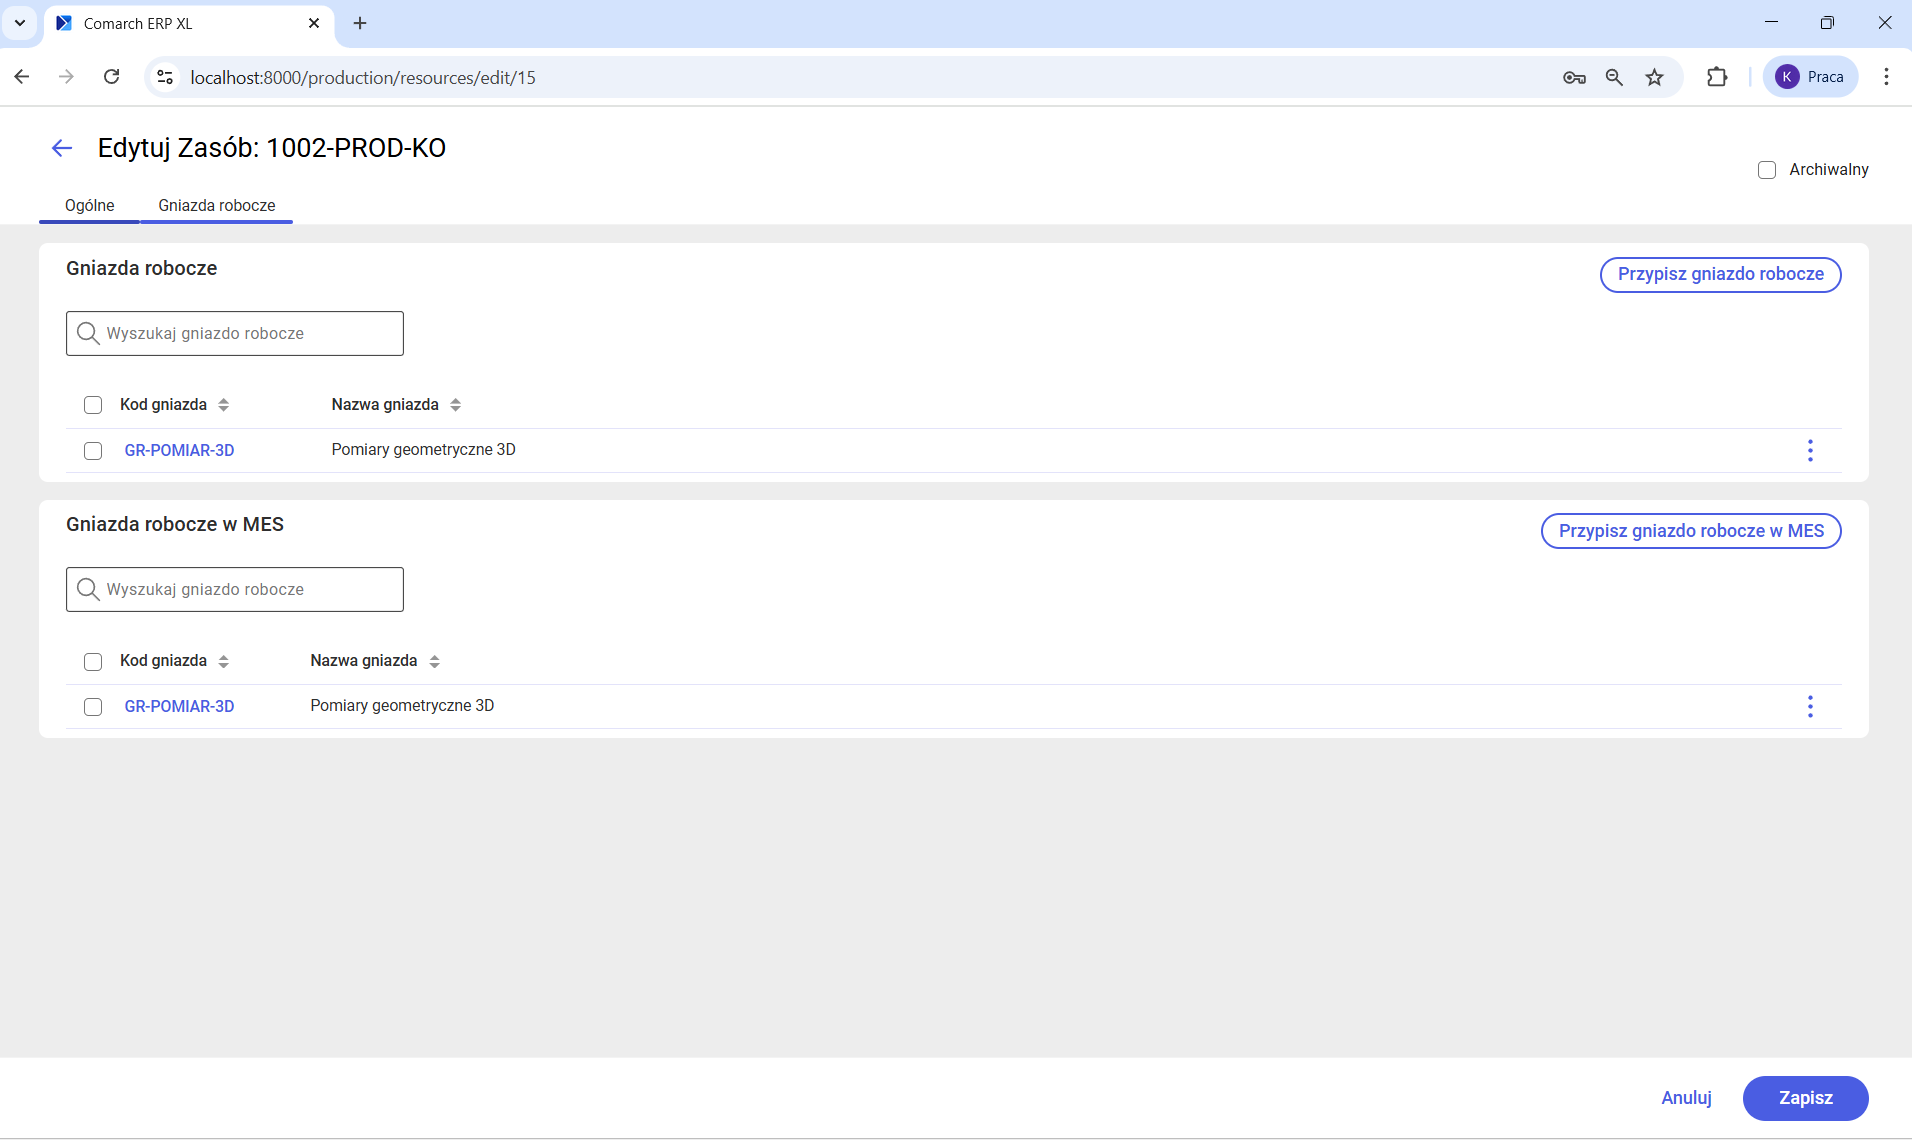Go back using the blue arrow beside Edytuj Zasób
Screen dimensions: 1912x1140
(62, 148)
